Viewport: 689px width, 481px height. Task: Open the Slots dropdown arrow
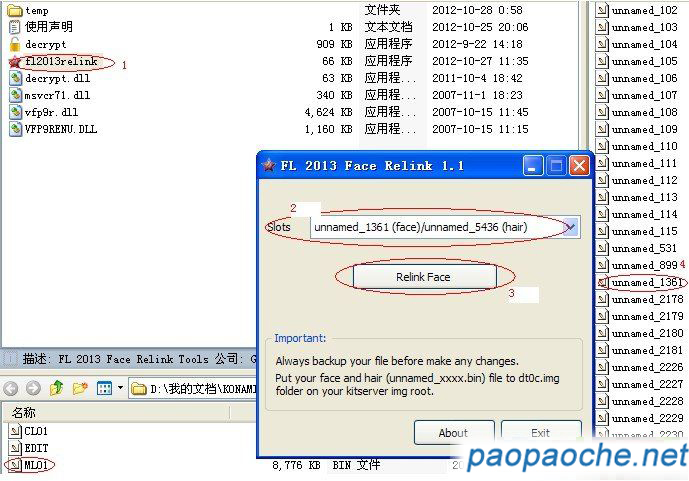click(571, 228)
